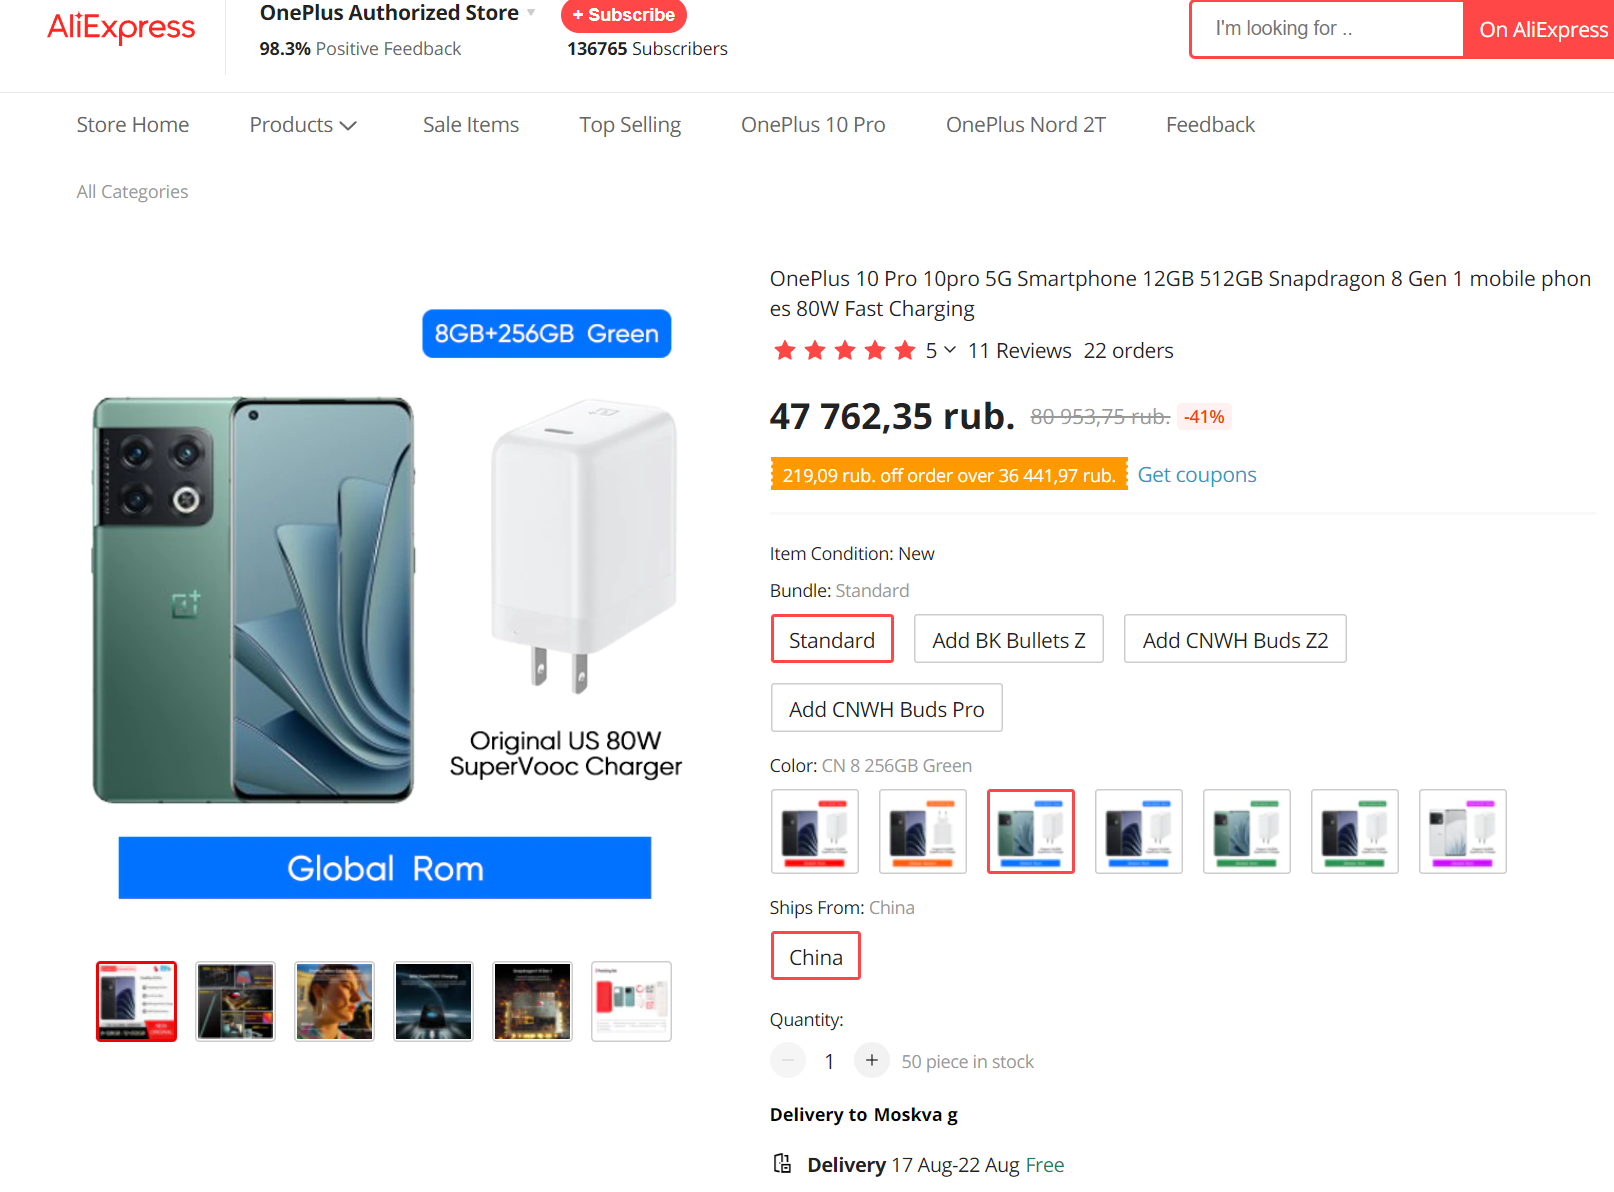This screenshot has width=1614, height=1192.
Task: Click the Get coupons link
Action: [x=1196, y=475]
